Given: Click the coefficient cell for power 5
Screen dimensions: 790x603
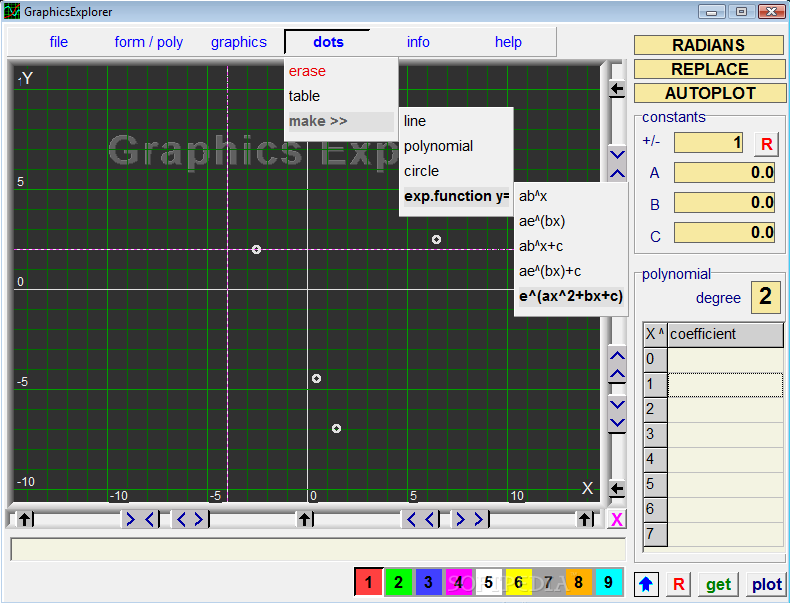Looking at the screenshot, I should pyautogui.click(x=726, y=485).
